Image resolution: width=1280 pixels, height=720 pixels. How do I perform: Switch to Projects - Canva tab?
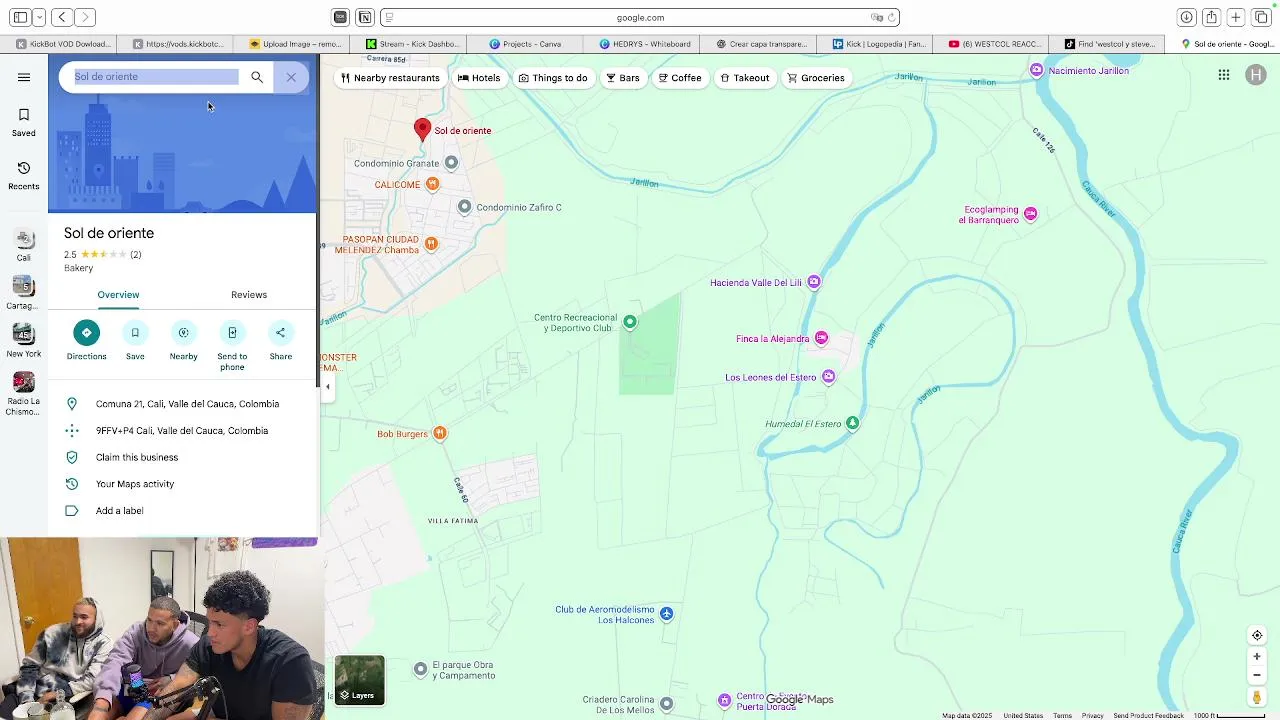click(525, 44)
